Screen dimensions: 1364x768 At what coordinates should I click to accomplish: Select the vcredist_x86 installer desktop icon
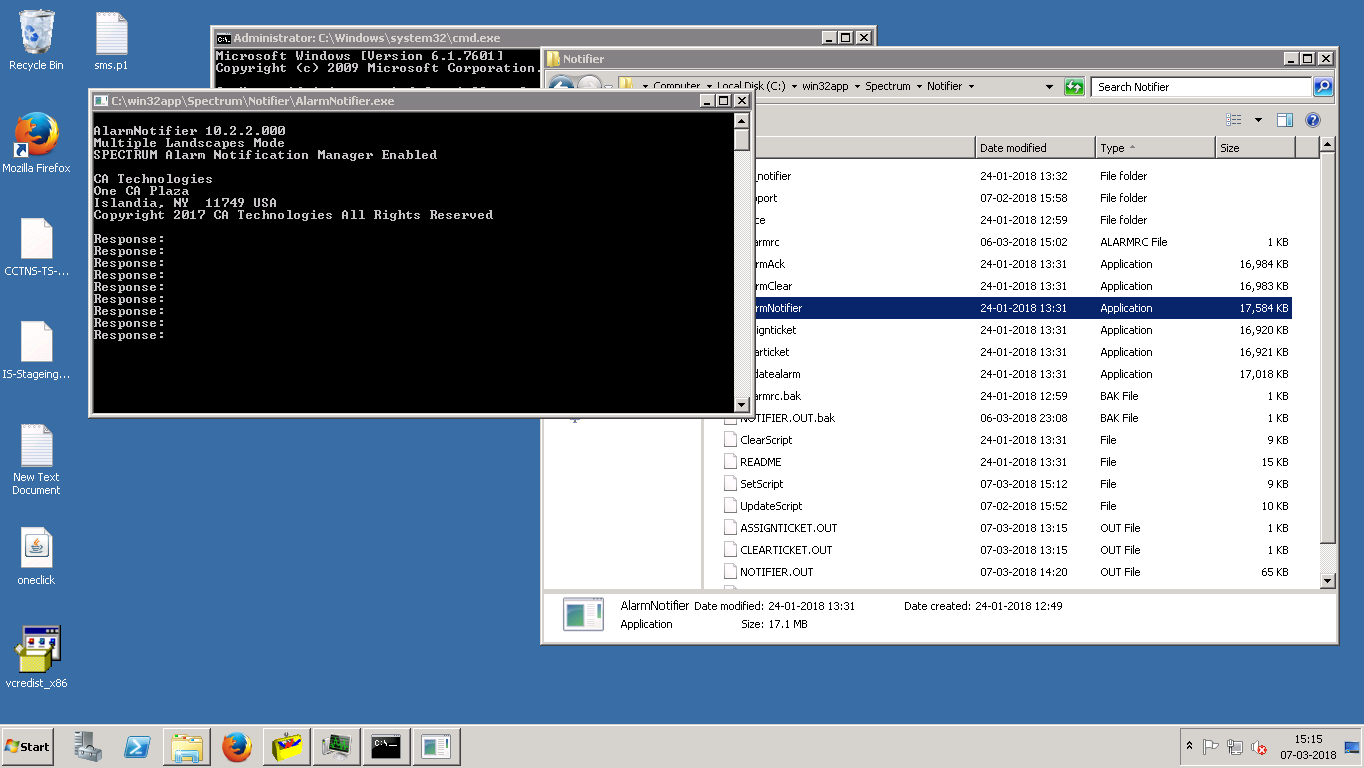(x=36, y=657)
